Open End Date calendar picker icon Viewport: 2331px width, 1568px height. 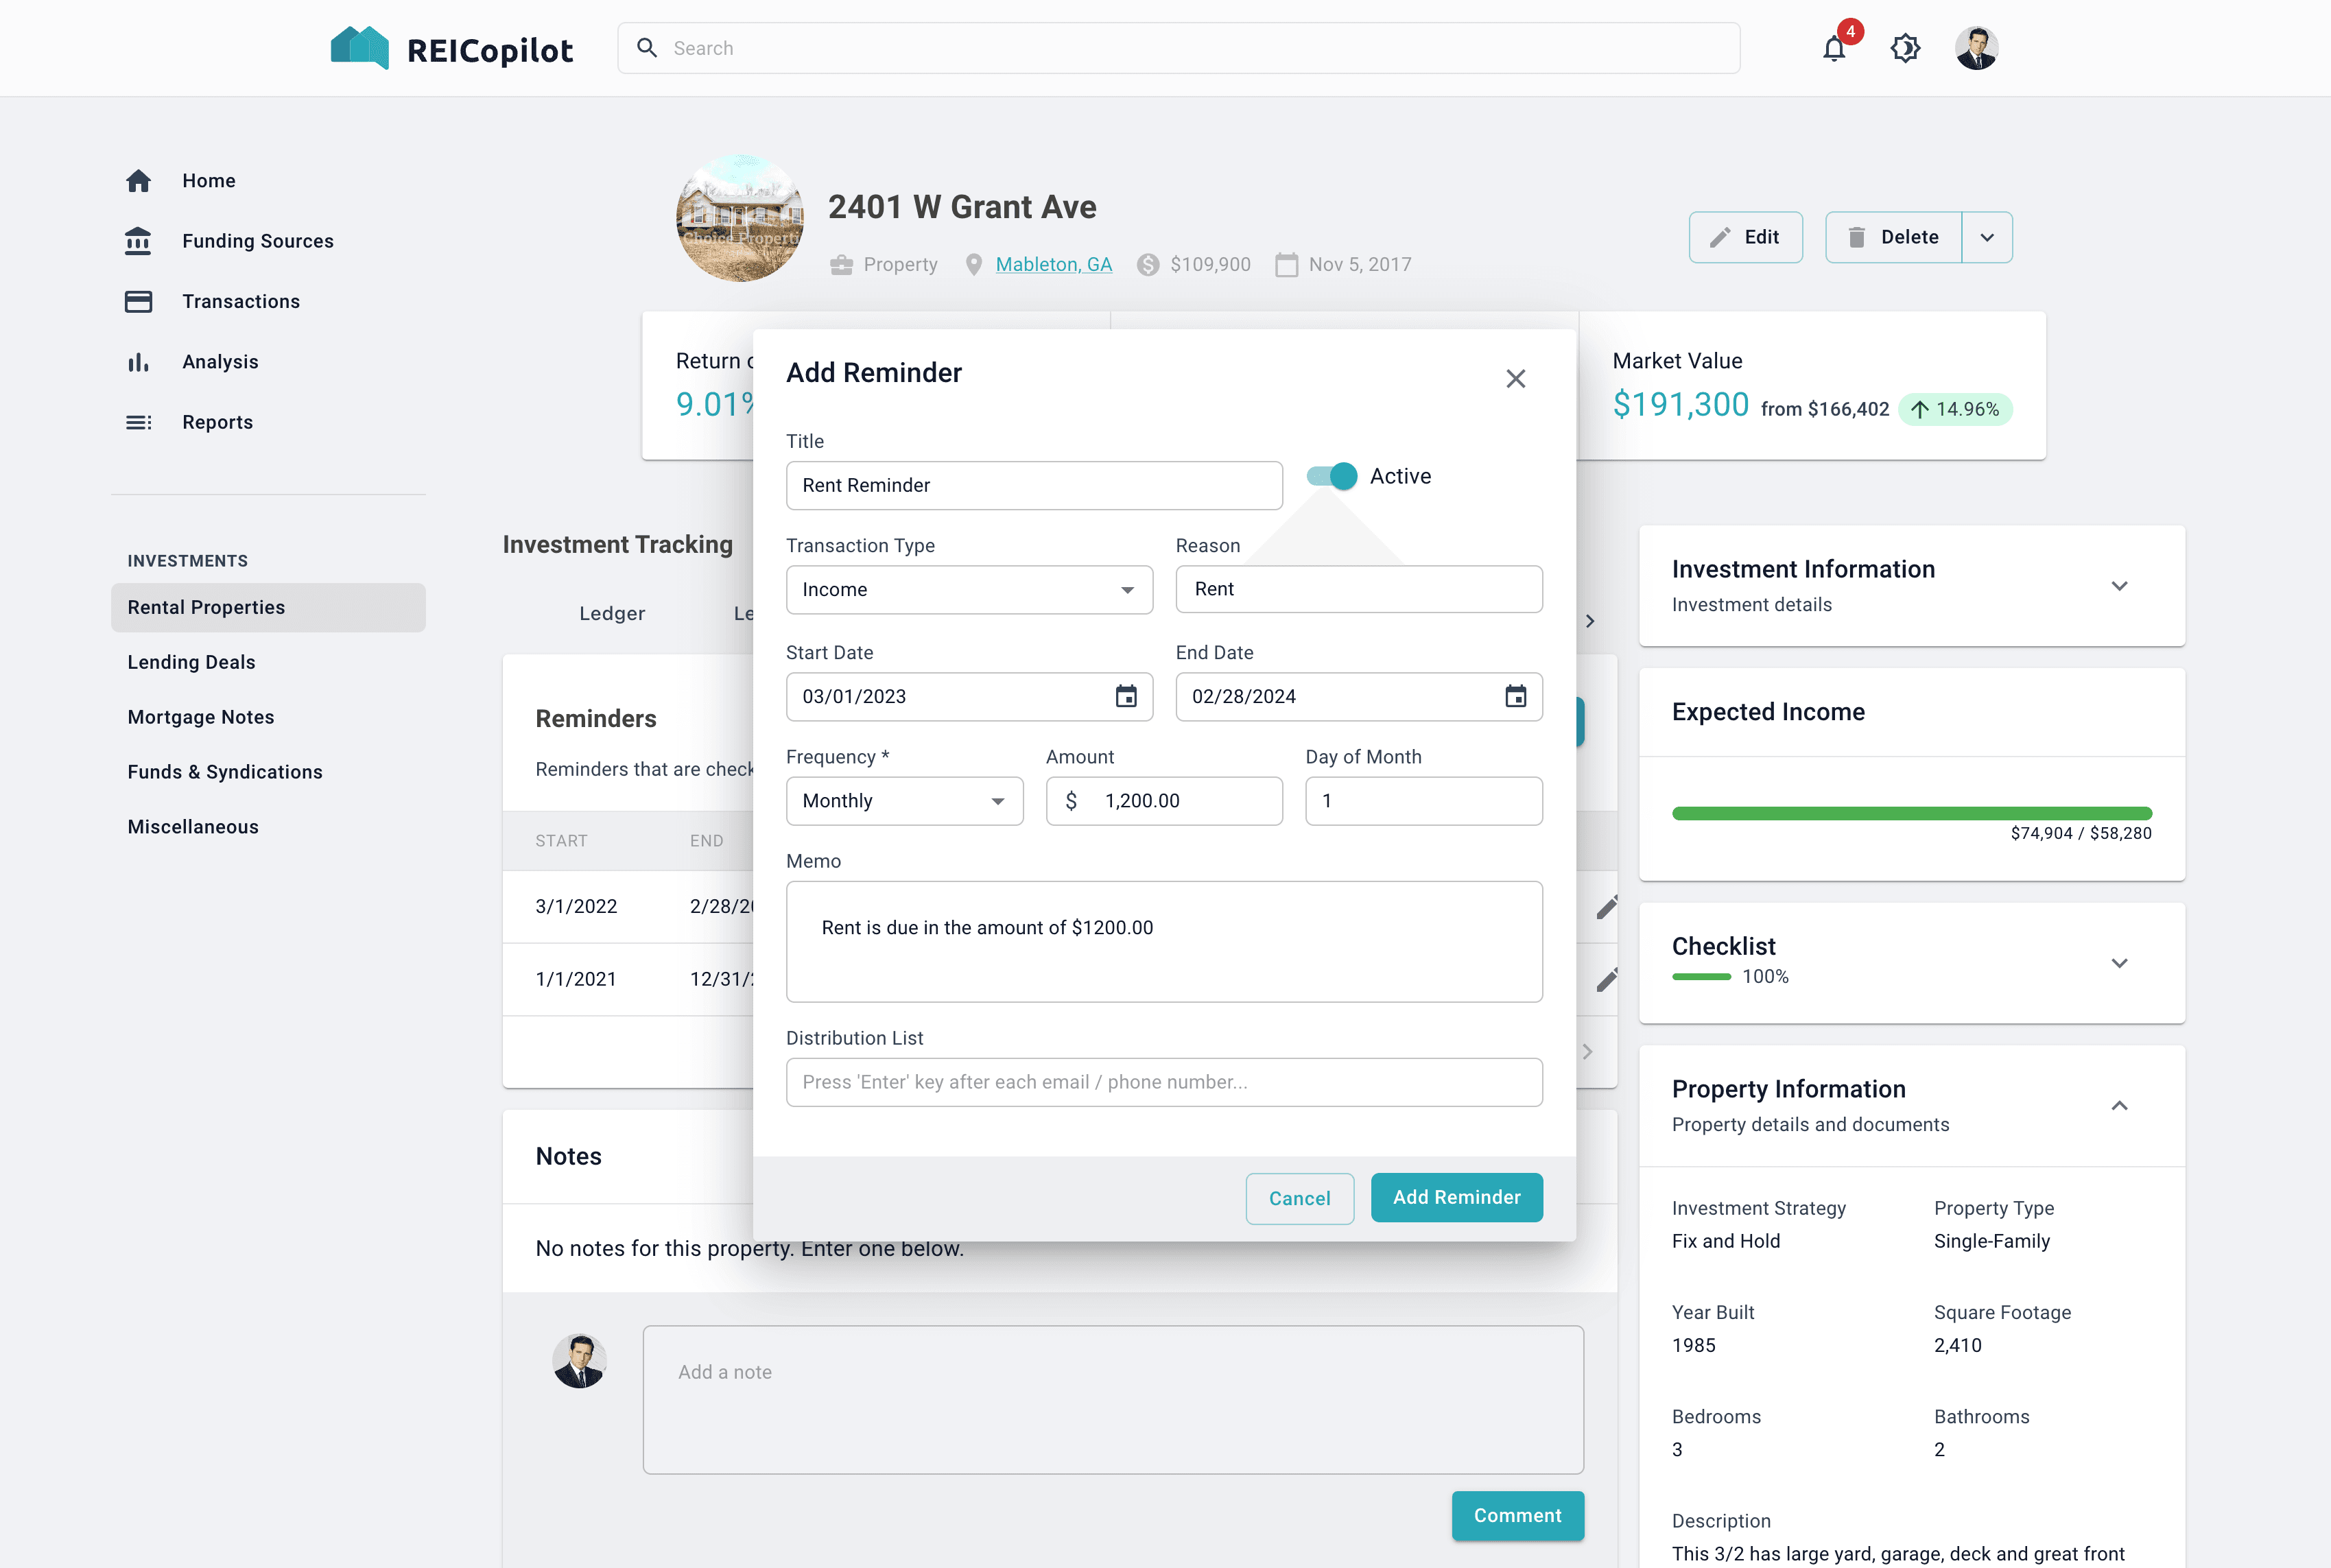(1515, 696)
